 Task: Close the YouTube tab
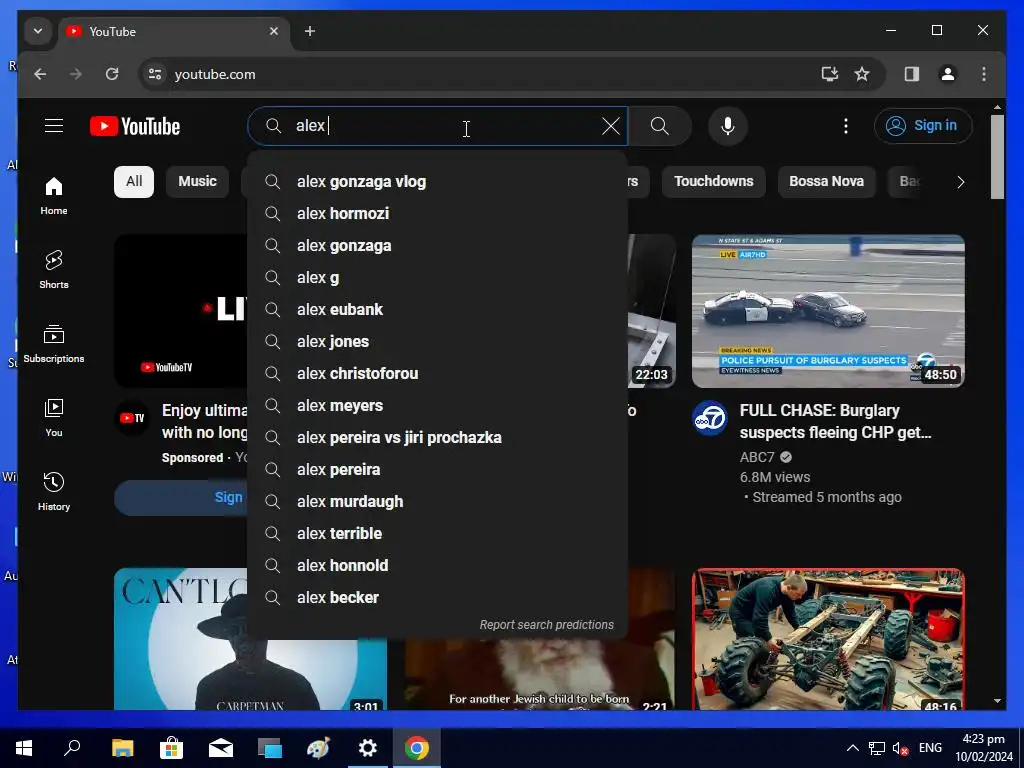274,31
